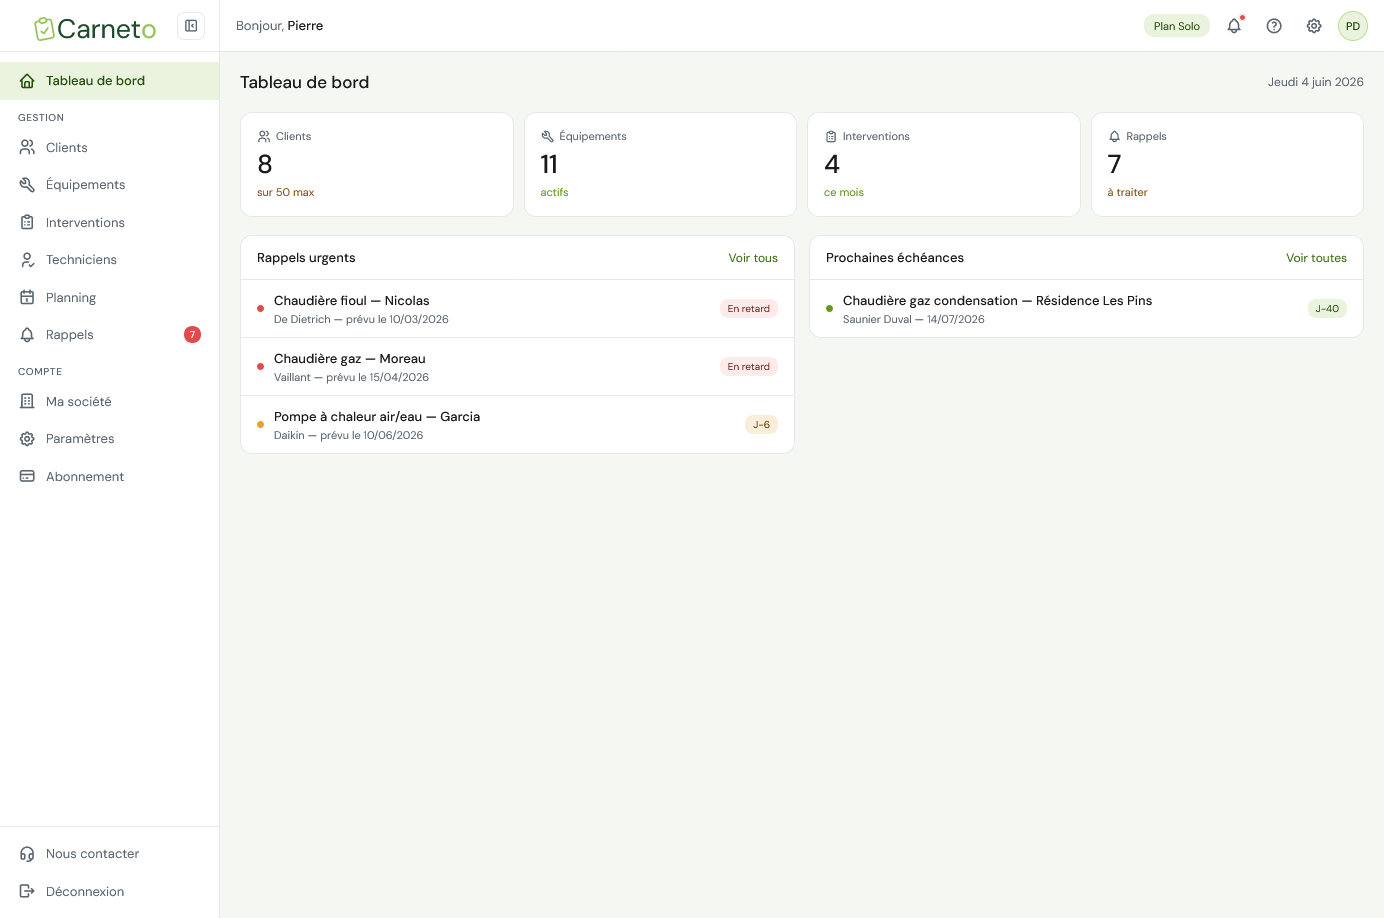1384x918 pixels.
Task: Click 'Saunier Duval — 14/07/2026' text
Action: tap(914, 320)
